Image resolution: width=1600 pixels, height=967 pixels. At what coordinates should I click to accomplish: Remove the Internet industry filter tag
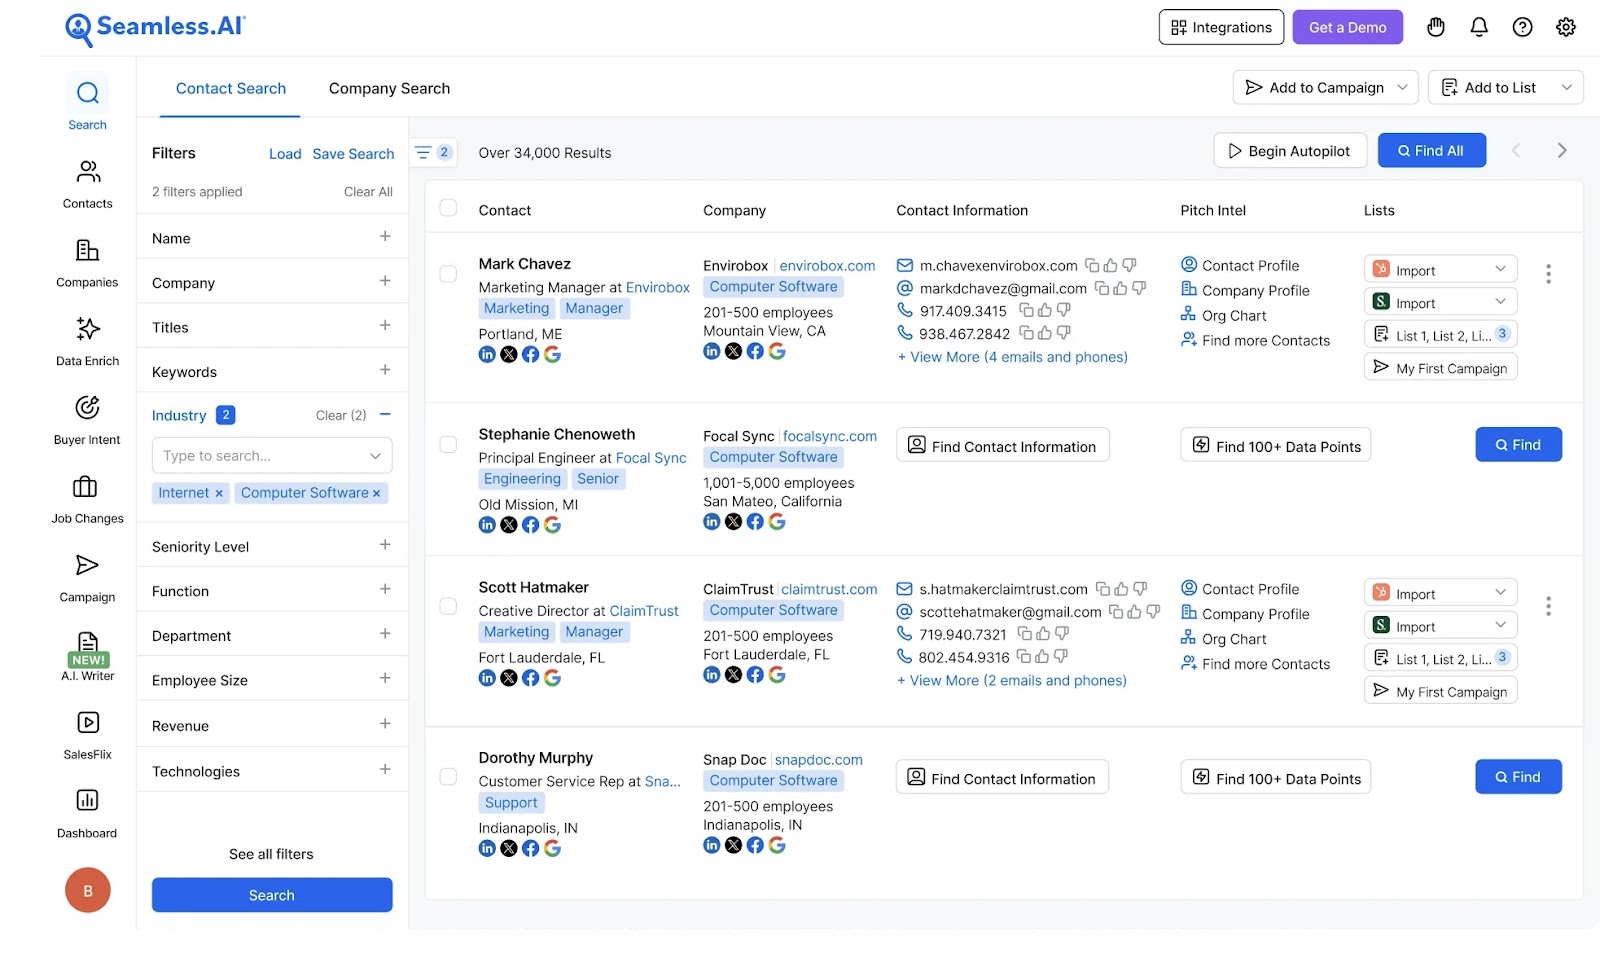[x=219, y=493]
